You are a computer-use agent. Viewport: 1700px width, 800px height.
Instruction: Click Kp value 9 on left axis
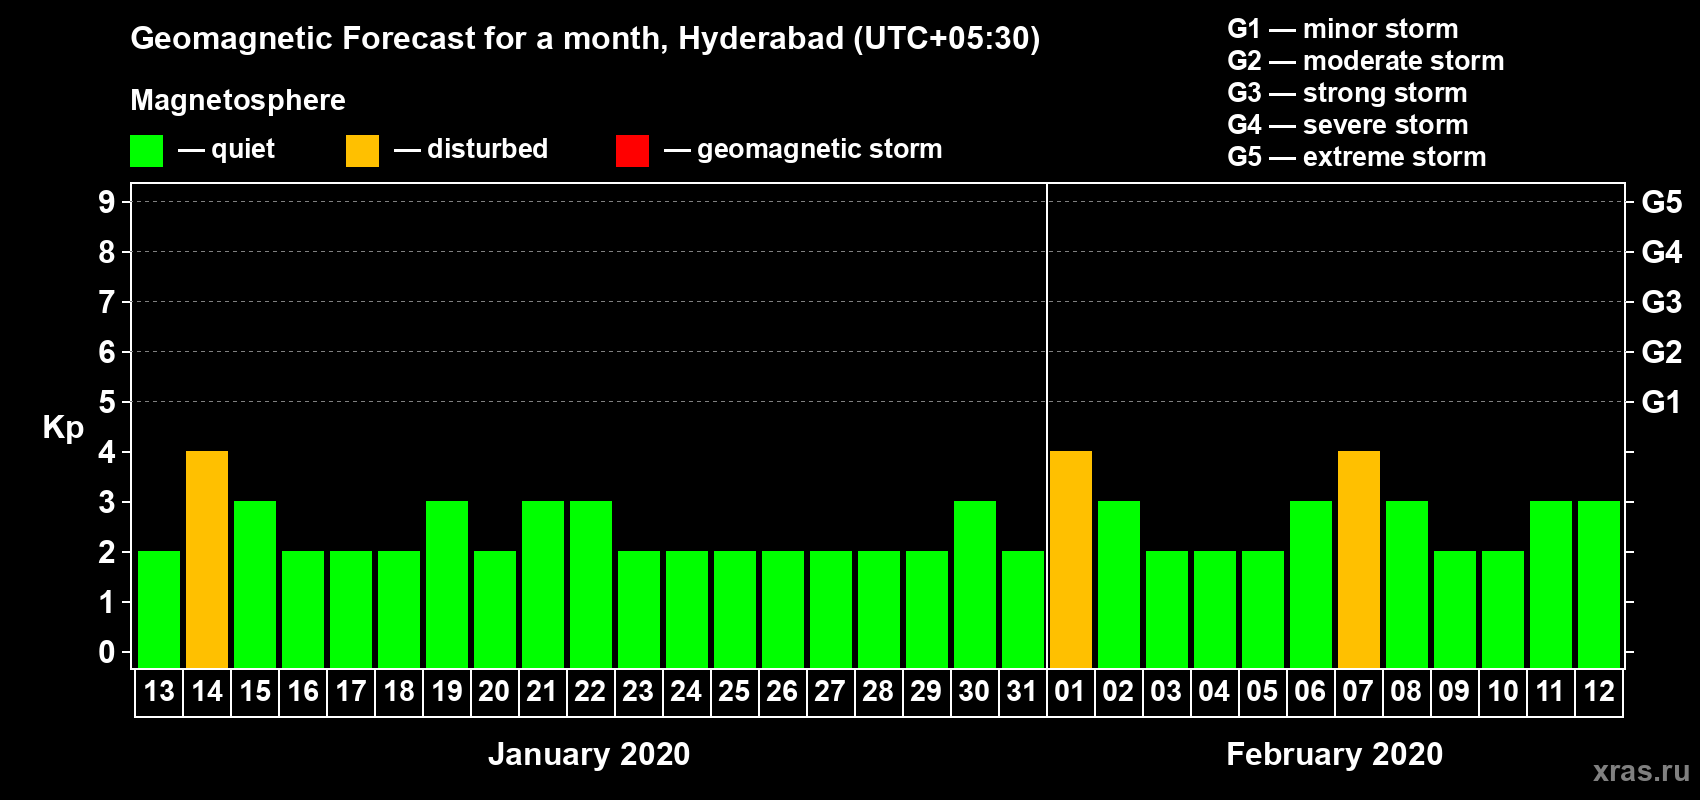pyautogui.click(x=107, y=202)
